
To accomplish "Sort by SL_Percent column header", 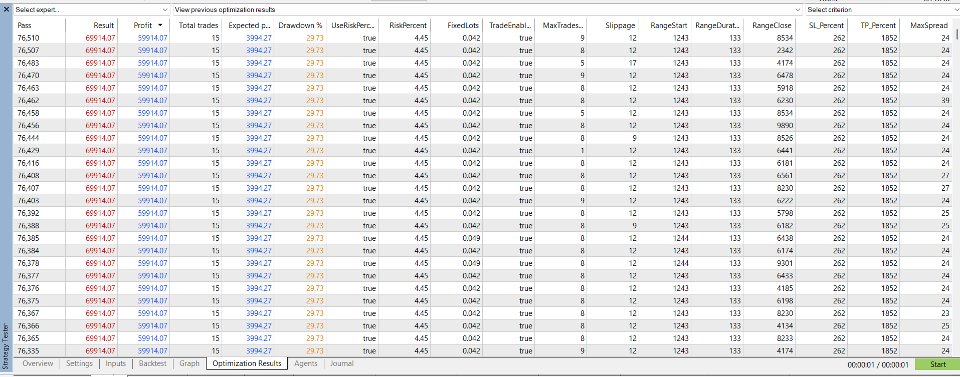I will pyautogui.click(x=822, y=25).
